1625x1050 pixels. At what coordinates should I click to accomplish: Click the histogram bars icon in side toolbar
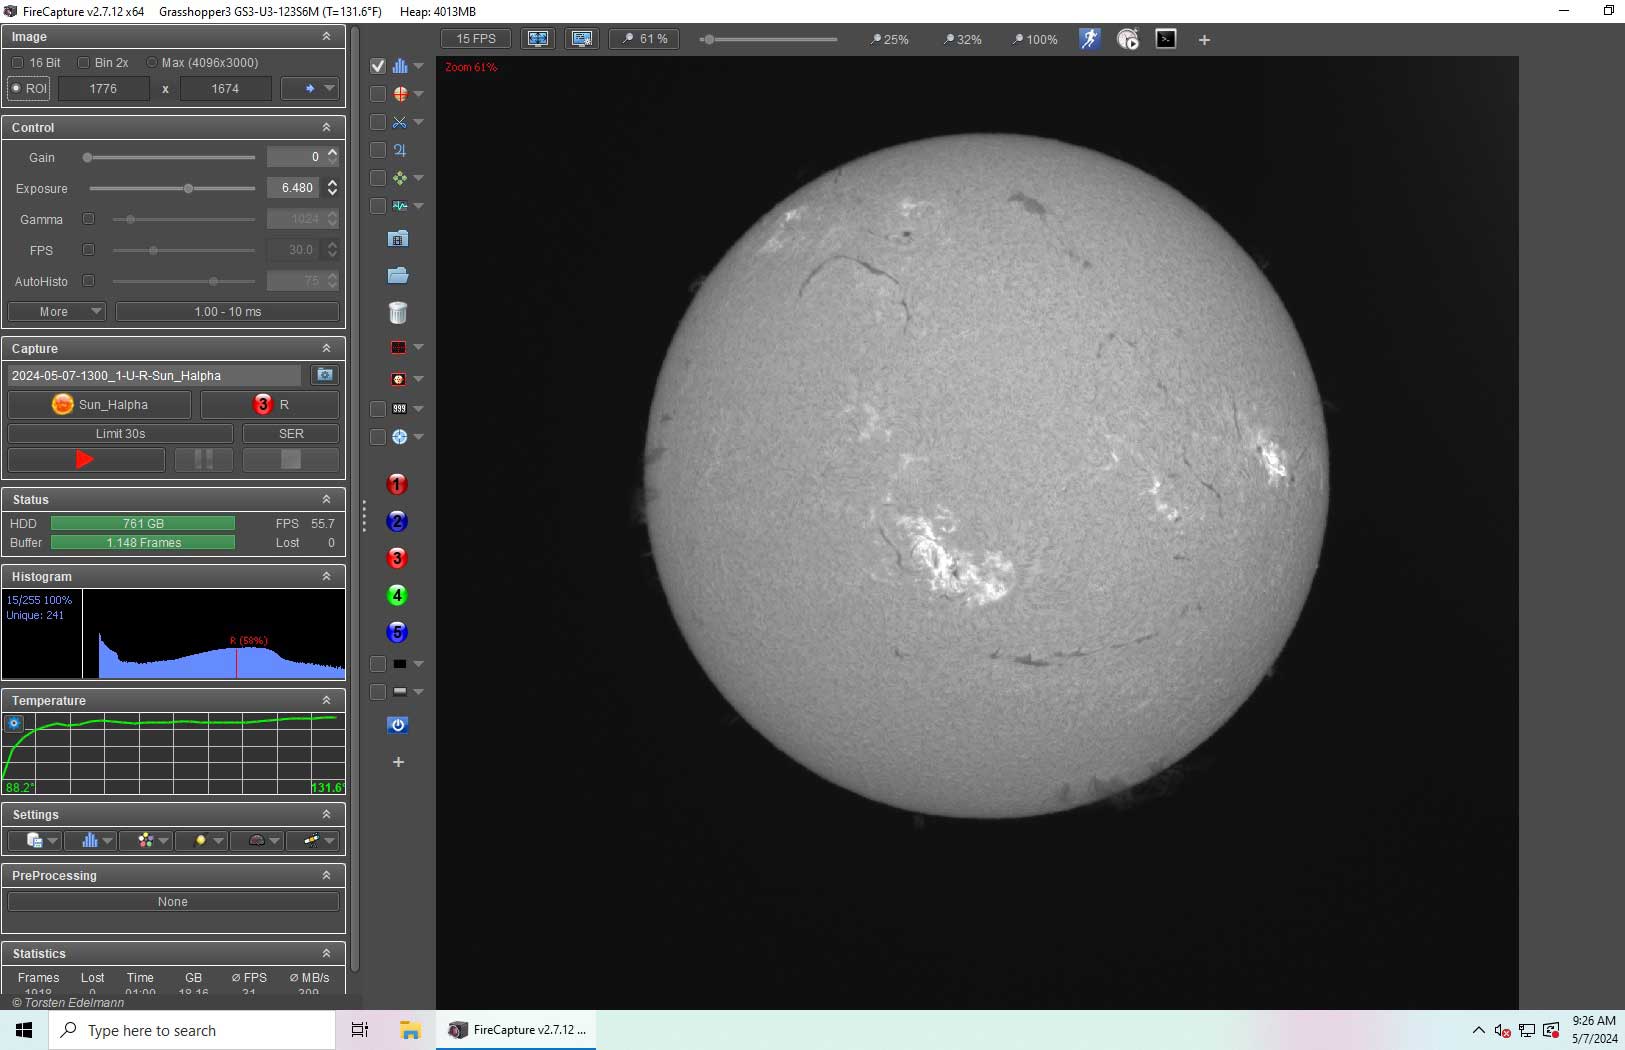[400, 66]
